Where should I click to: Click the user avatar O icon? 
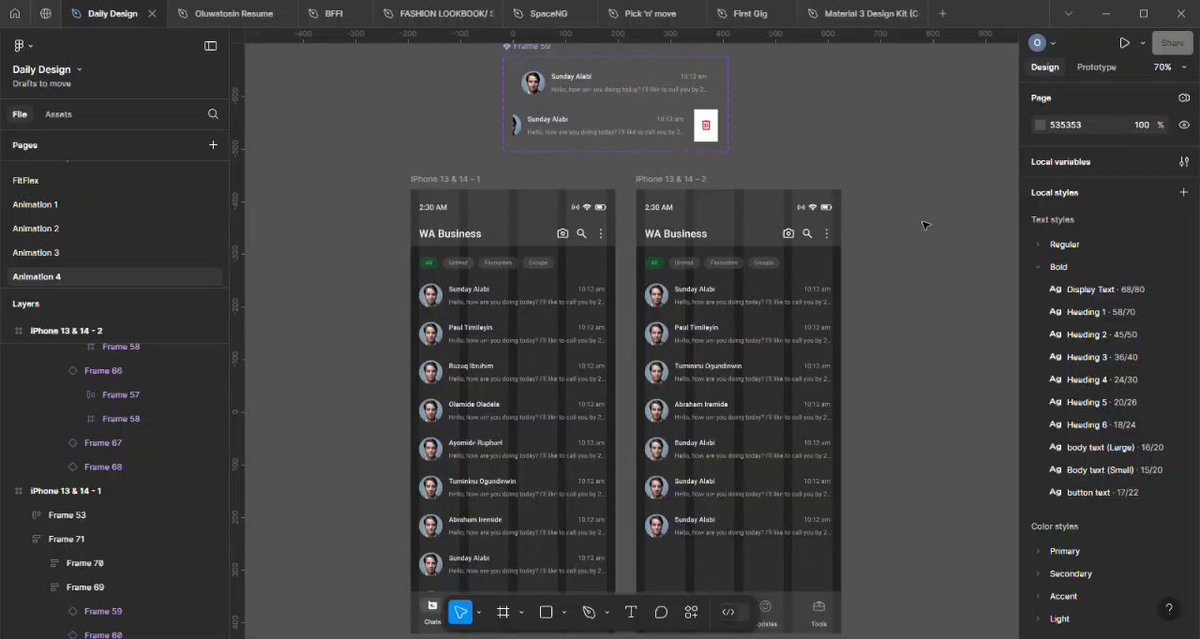[x=1037, y=43]
